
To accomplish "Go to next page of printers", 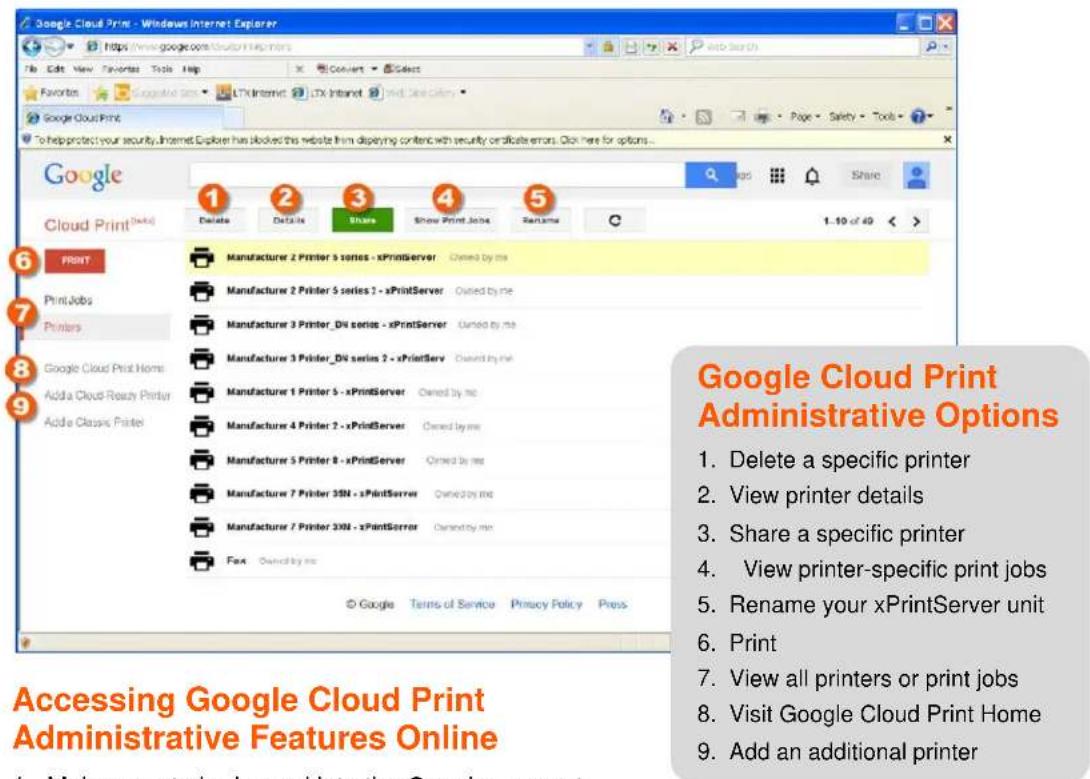I will (916, 222).
